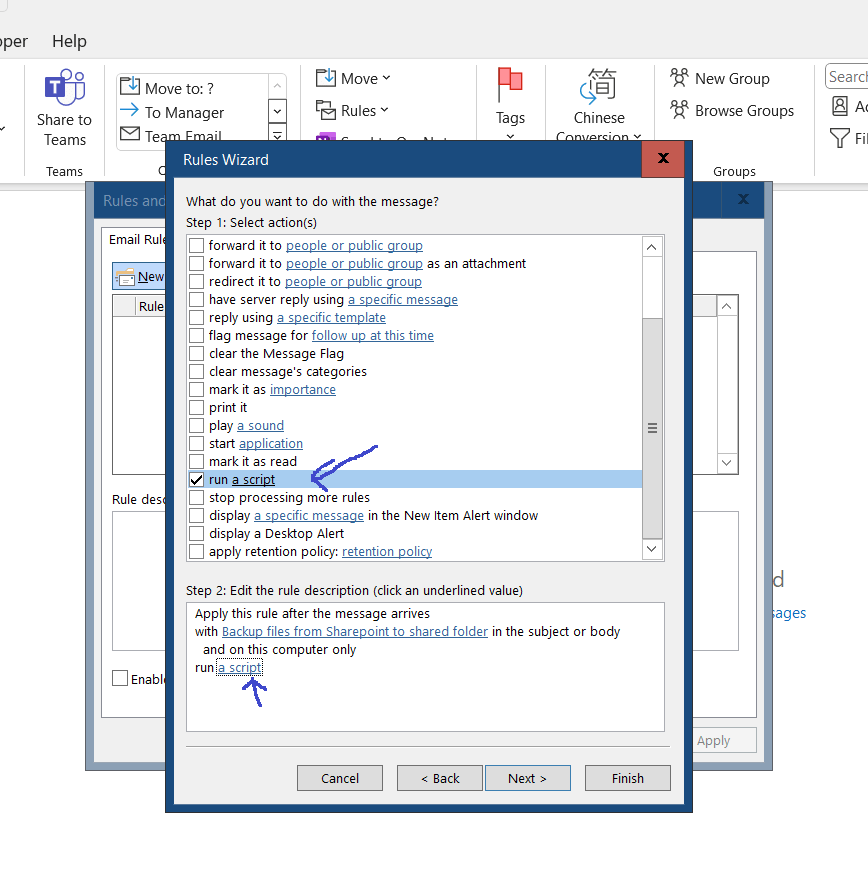This screenshot has width=868, height=883.
Task: Click the Next > button
Action: point(527,778)
